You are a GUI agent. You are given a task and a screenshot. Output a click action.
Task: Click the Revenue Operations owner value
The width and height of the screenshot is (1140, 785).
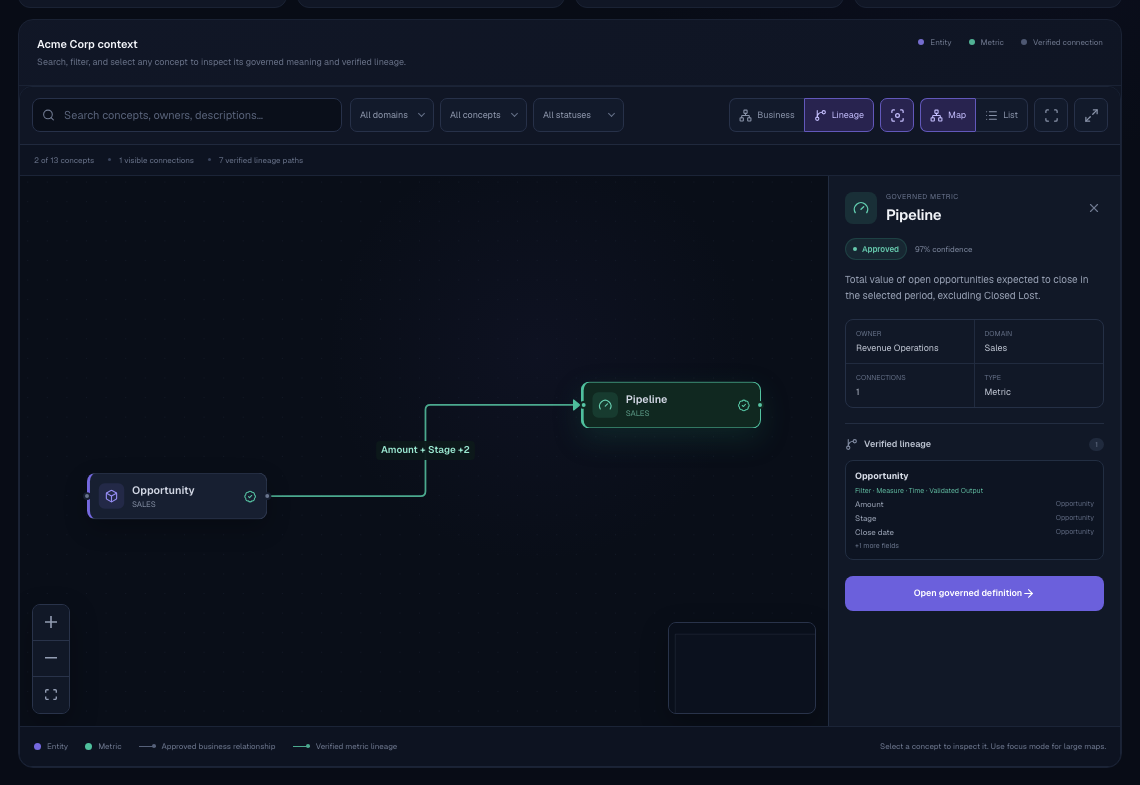tap(897, 348)
